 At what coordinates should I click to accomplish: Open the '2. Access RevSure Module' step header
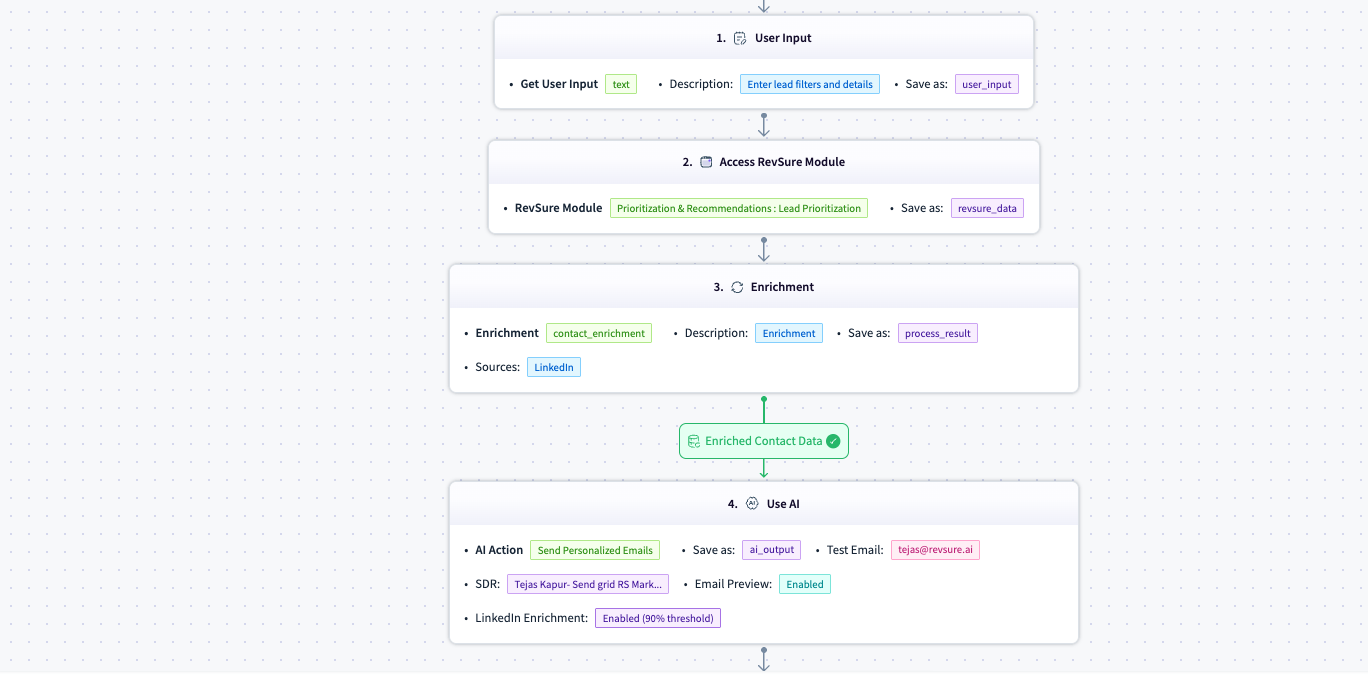pyautogui.click(x=764, y=162)
